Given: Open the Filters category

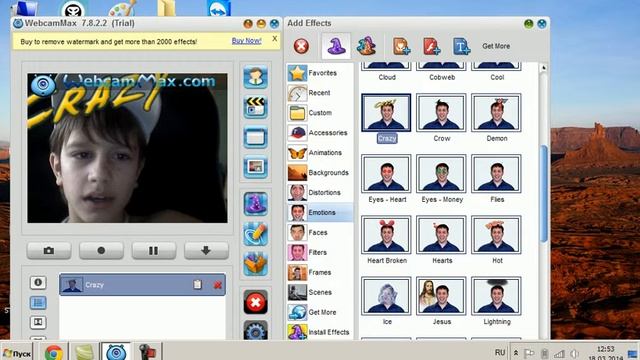Looking at the screenshot, I should click(x=320, y=253).
